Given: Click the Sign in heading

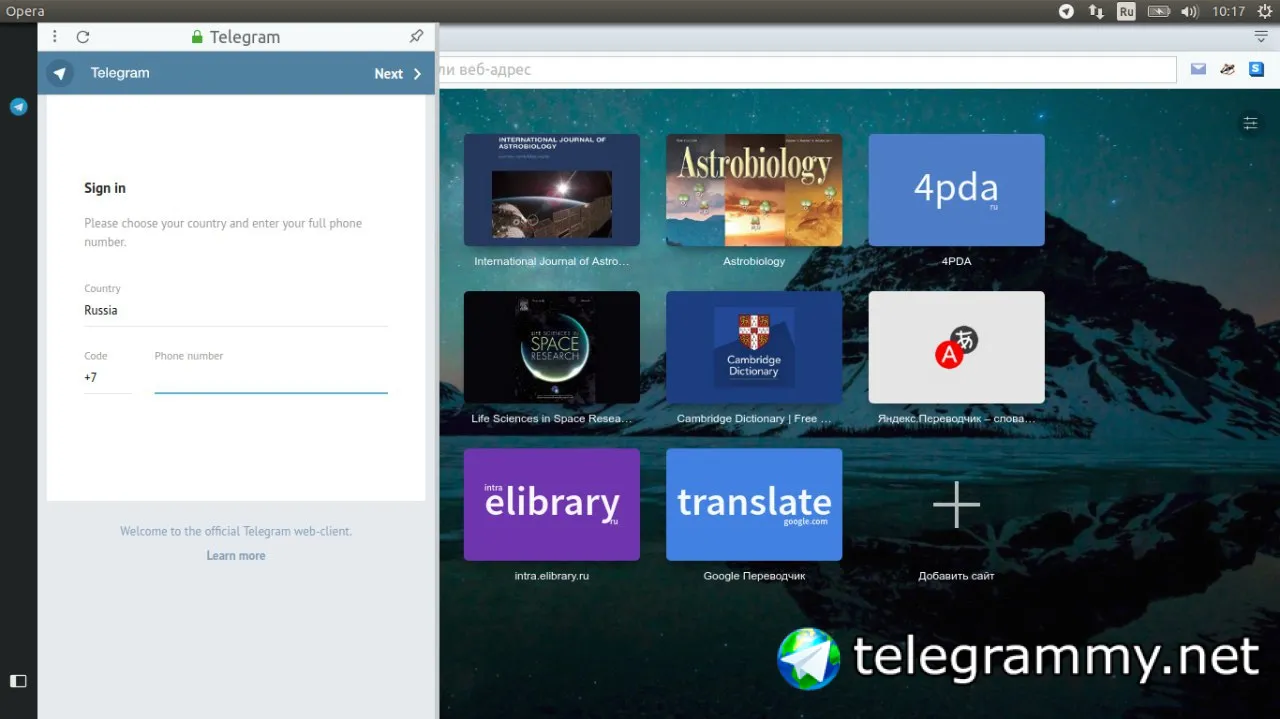Looking at the screenshot, I should tap(105, 188).
